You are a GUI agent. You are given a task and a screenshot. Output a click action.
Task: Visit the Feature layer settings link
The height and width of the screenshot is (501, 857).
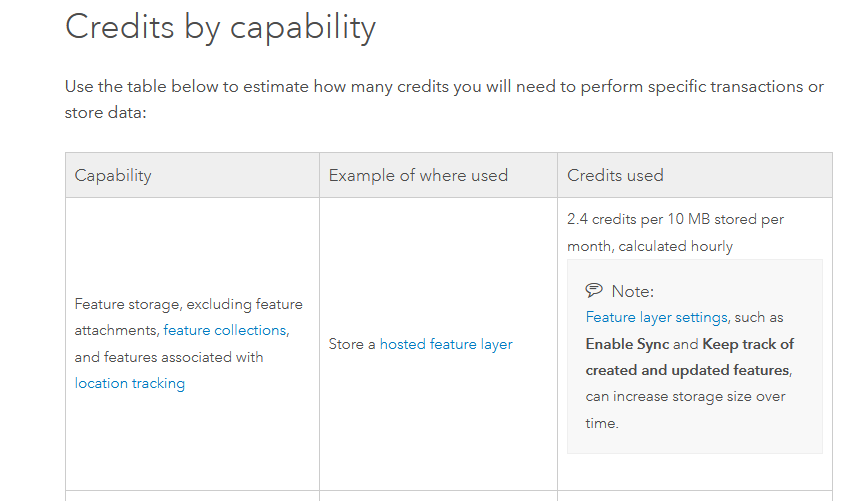(656, 317)
